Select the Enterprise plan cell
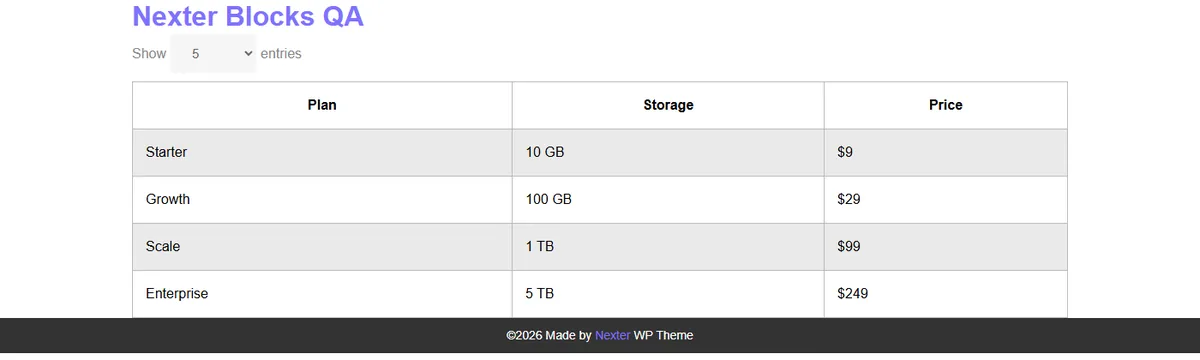 point(322,294)
